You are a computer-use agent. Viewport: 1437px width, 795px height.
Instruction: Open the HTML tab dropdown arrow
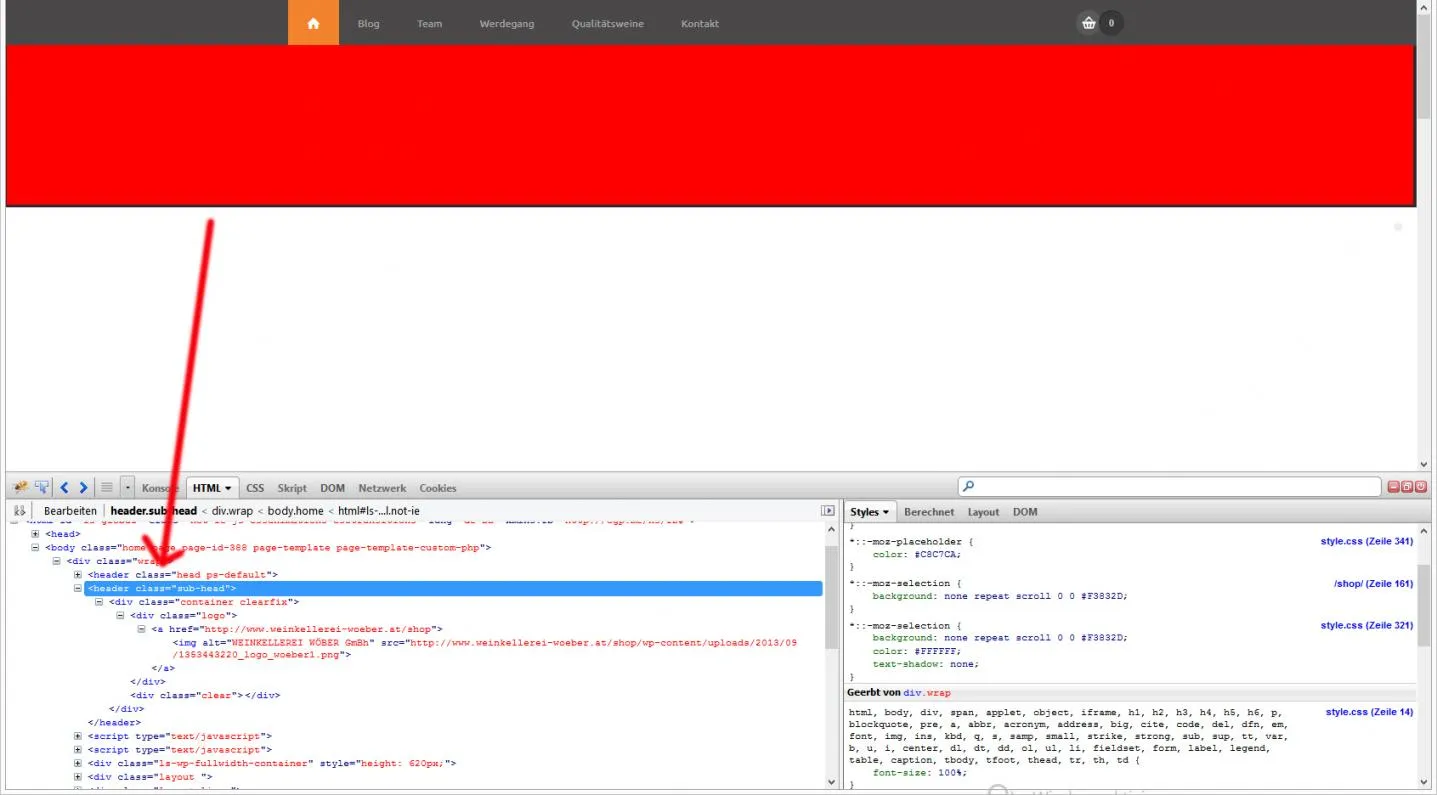click(229, 488)
